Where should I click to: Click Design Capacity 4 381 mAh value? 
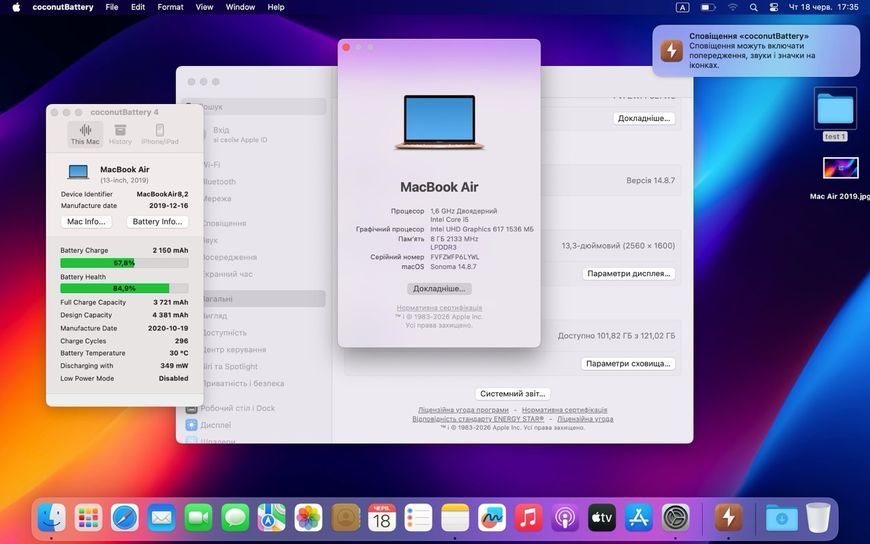pyautogui.click(x=170, y=315)
